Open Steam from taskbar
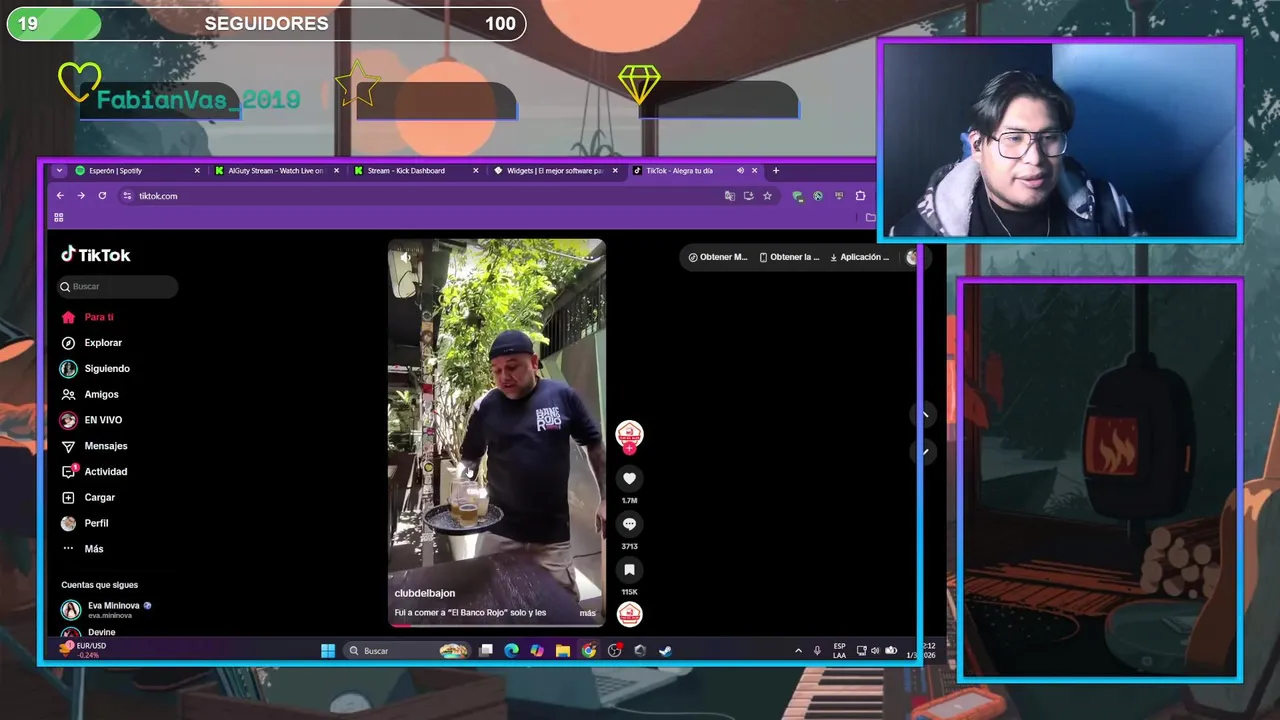 coord(665,651)
